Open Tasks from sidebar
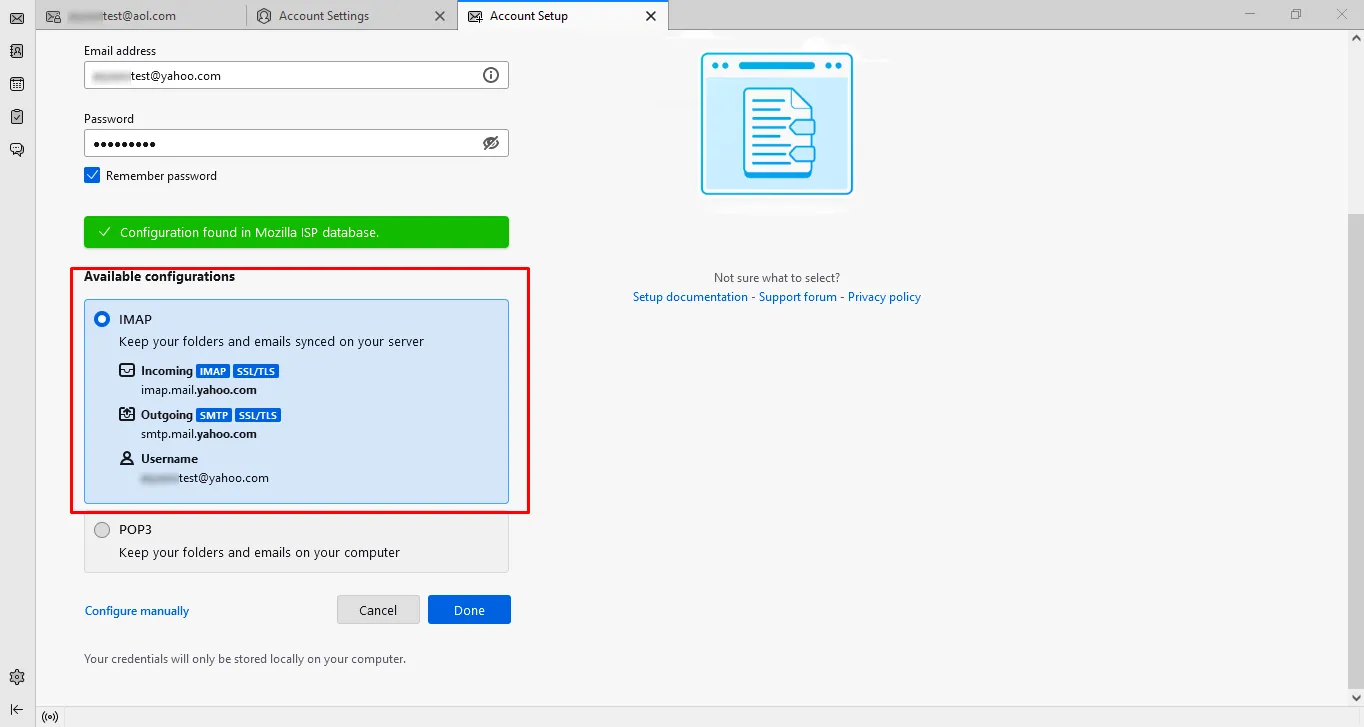This screenshot has width=1364, height=727. point(17,117)
